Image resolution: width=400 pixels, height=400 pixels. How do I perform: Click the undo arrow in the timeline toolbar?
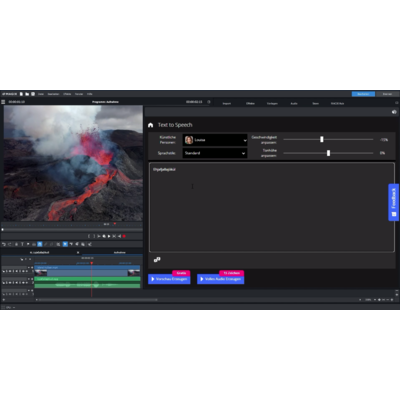coord(4,244)
